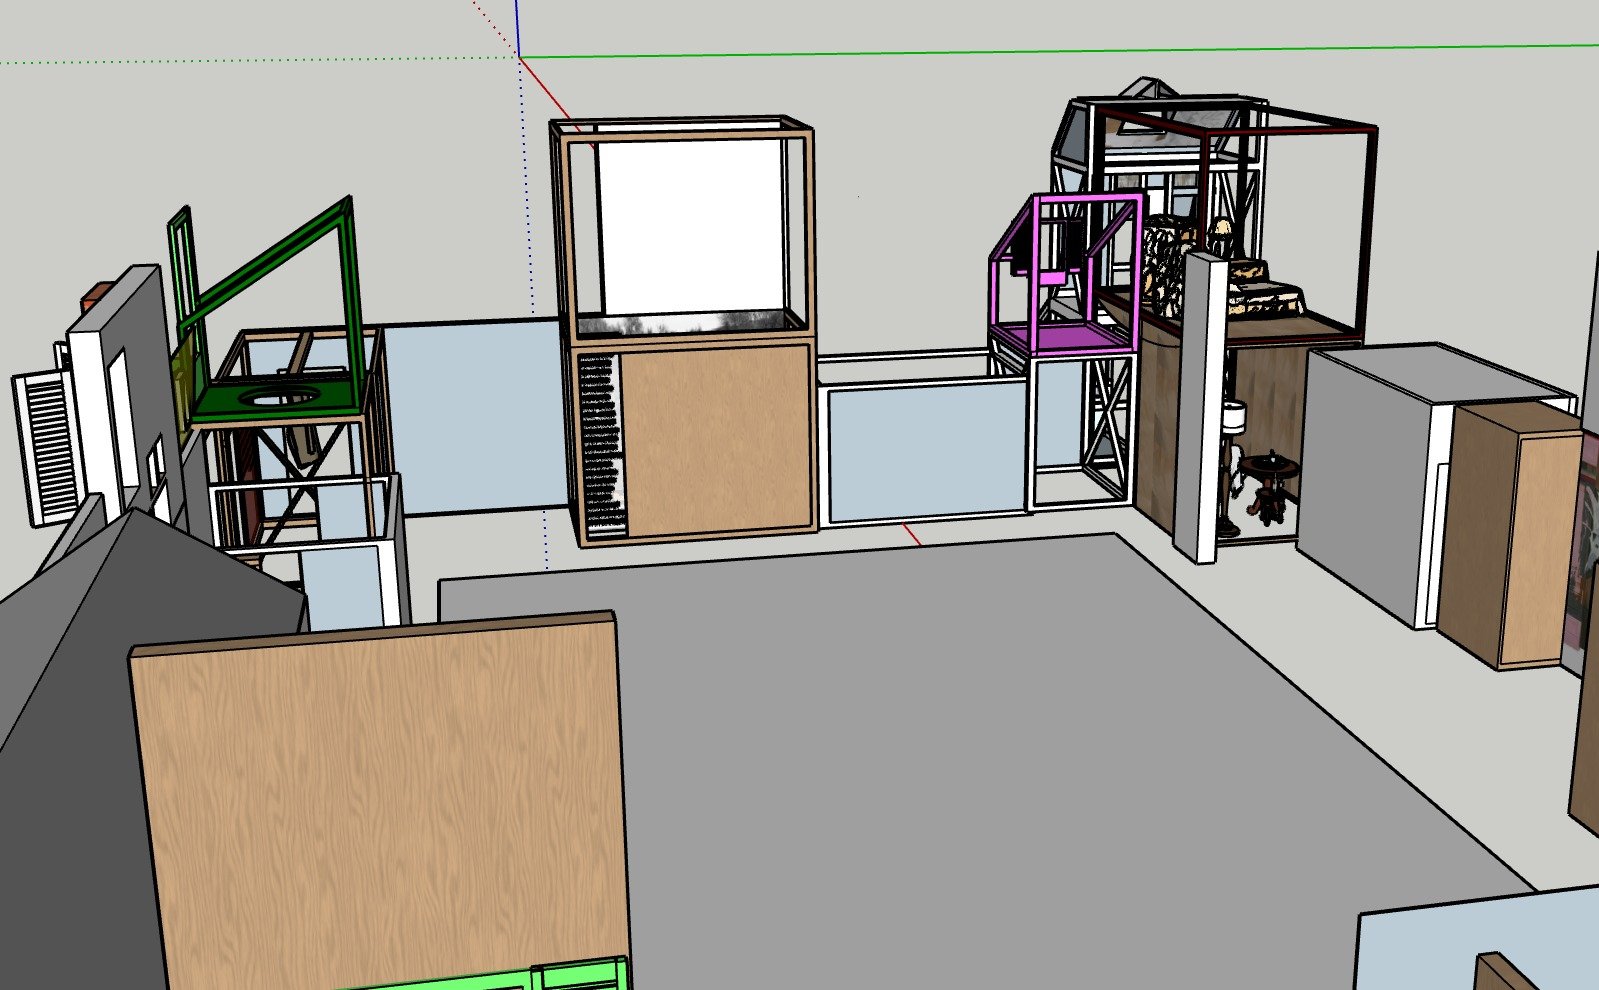Select the green tabletop with the circular hole

click(280, 398)
